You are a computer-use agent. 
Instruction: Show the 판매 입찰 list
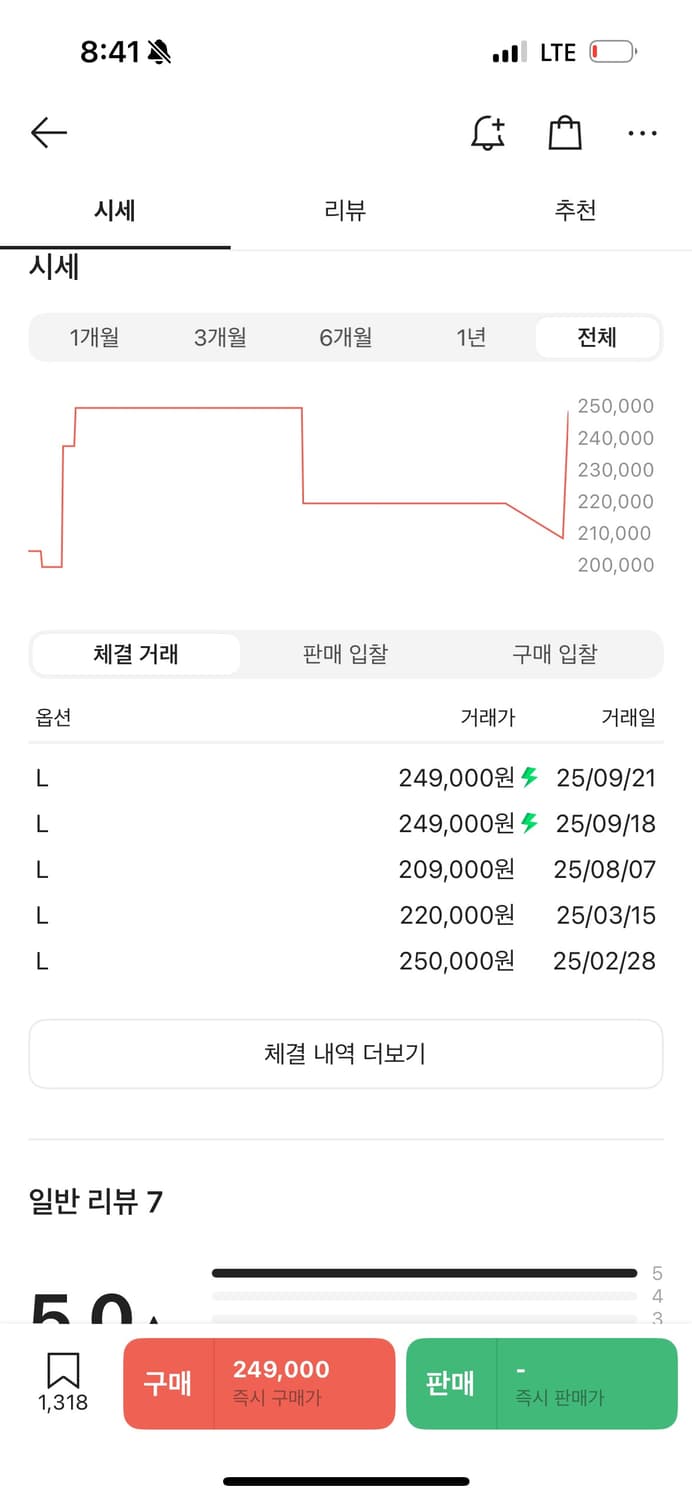(345, 655)
